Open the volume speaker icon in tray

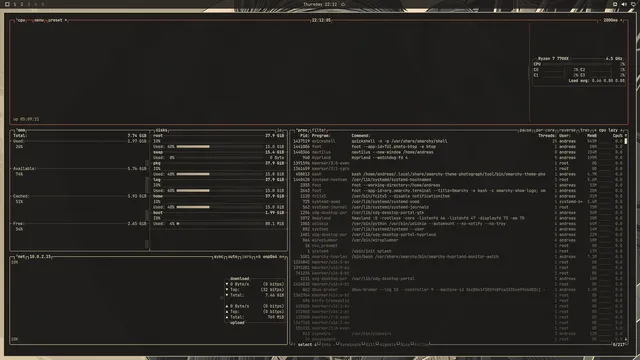[x=624, y=4]
